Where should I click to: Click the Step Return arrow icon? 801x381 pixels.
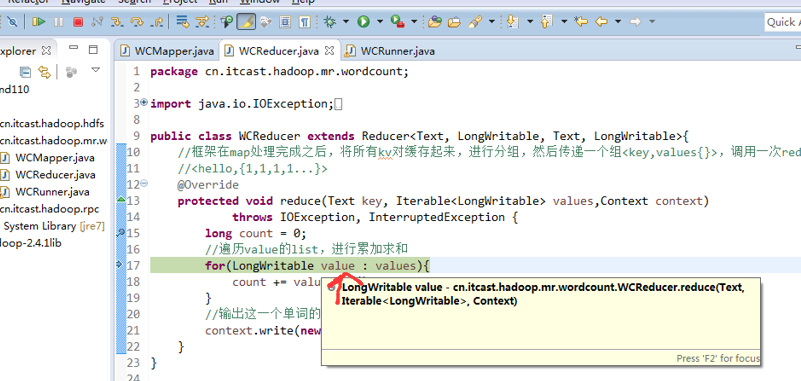click(x=157, y=22)
